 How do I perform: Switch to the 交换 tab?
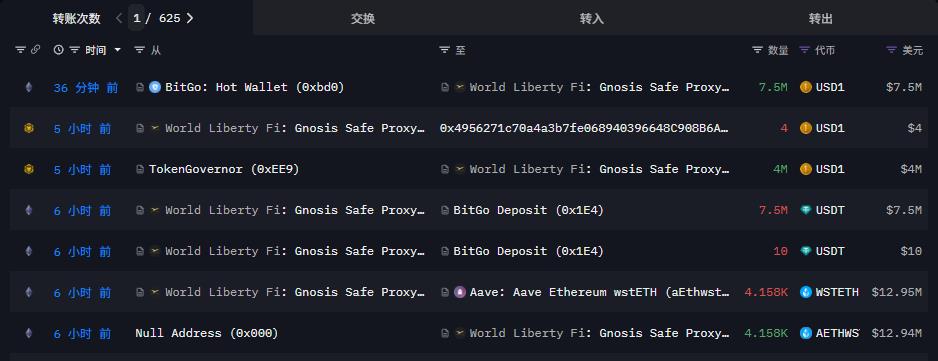tap(363, 19)
